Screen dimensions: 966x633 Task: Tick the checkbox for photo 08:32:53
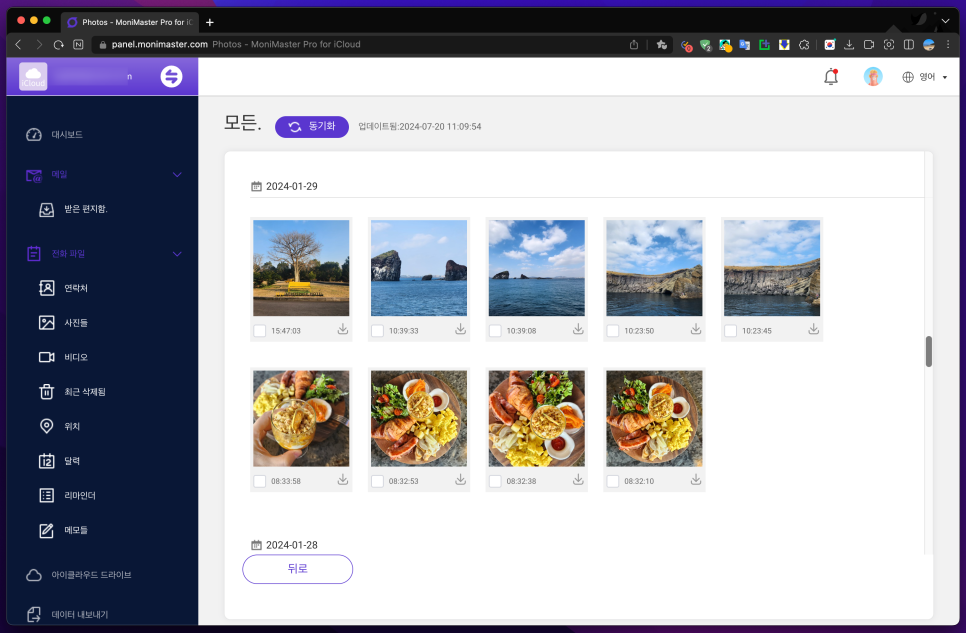click(x=378, y=481)
